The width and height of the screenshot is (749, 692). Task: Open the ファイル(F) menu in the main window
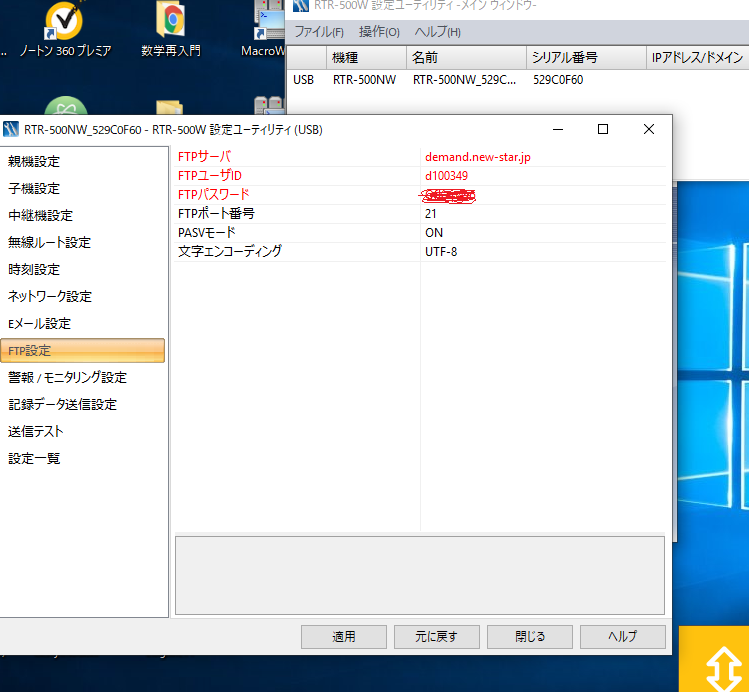point(319,32)
